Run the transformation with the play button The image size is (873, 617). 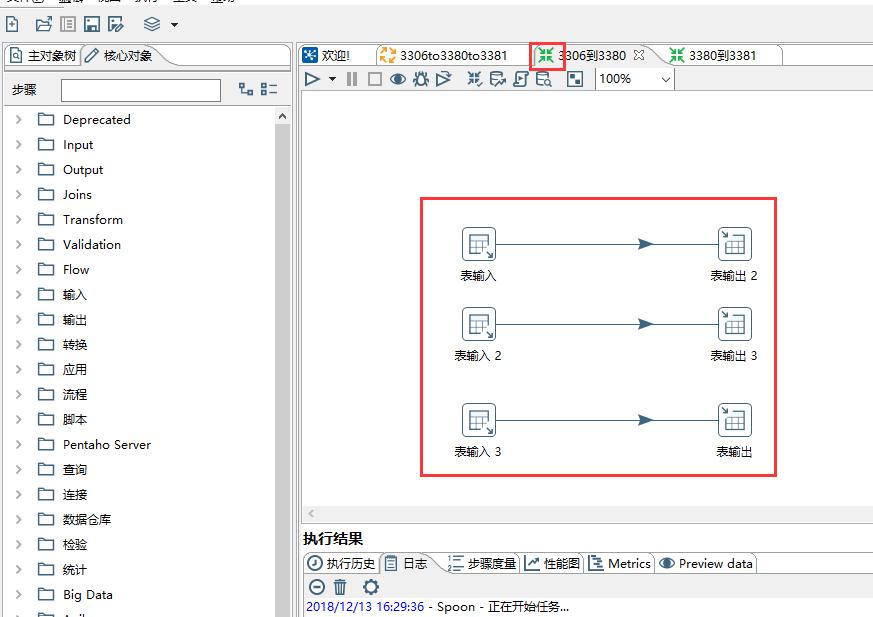(x=312, y=79)
